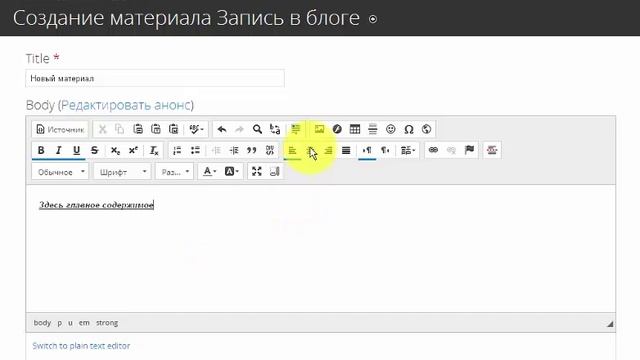640x360 pixels.
Task: Click the Undo arrow icon
Action: coord(222,129)
